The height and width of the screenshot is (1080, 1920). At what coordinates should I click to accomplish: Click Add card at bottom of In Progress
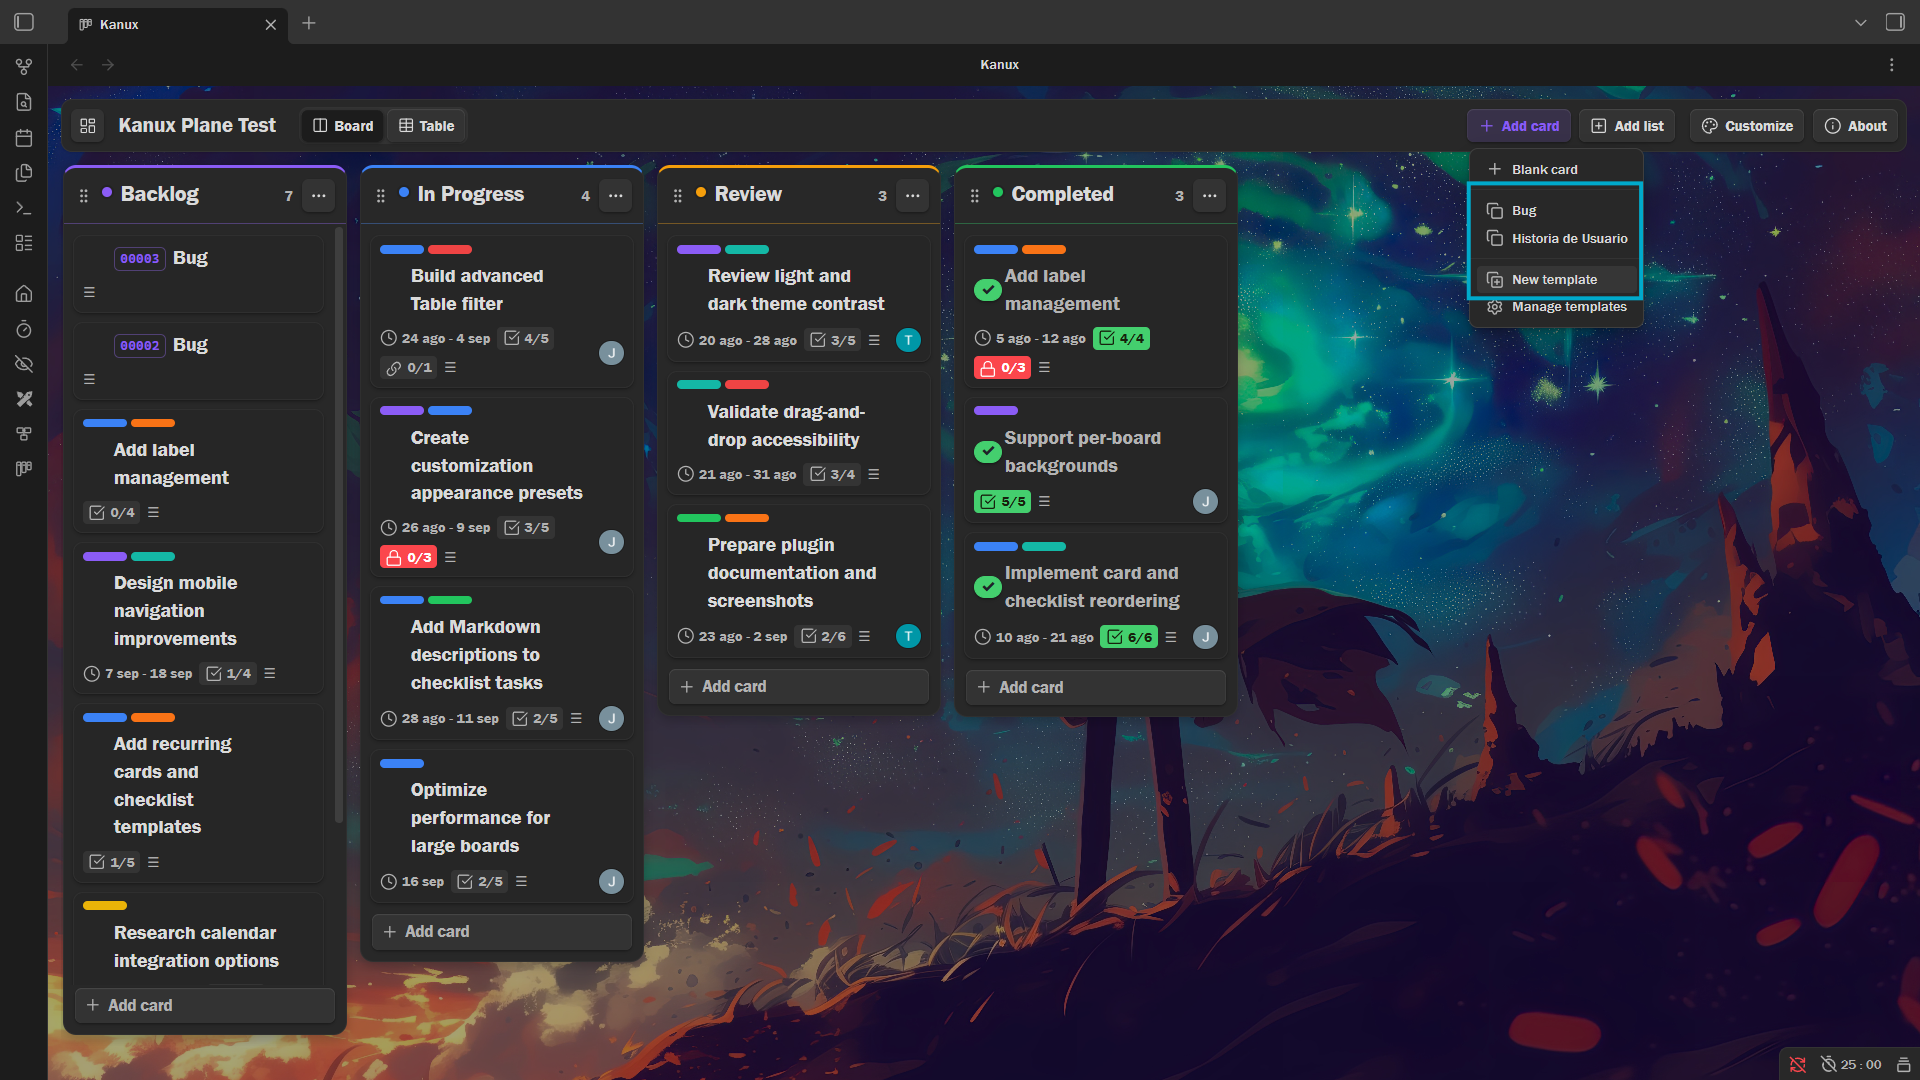[502, 932]
